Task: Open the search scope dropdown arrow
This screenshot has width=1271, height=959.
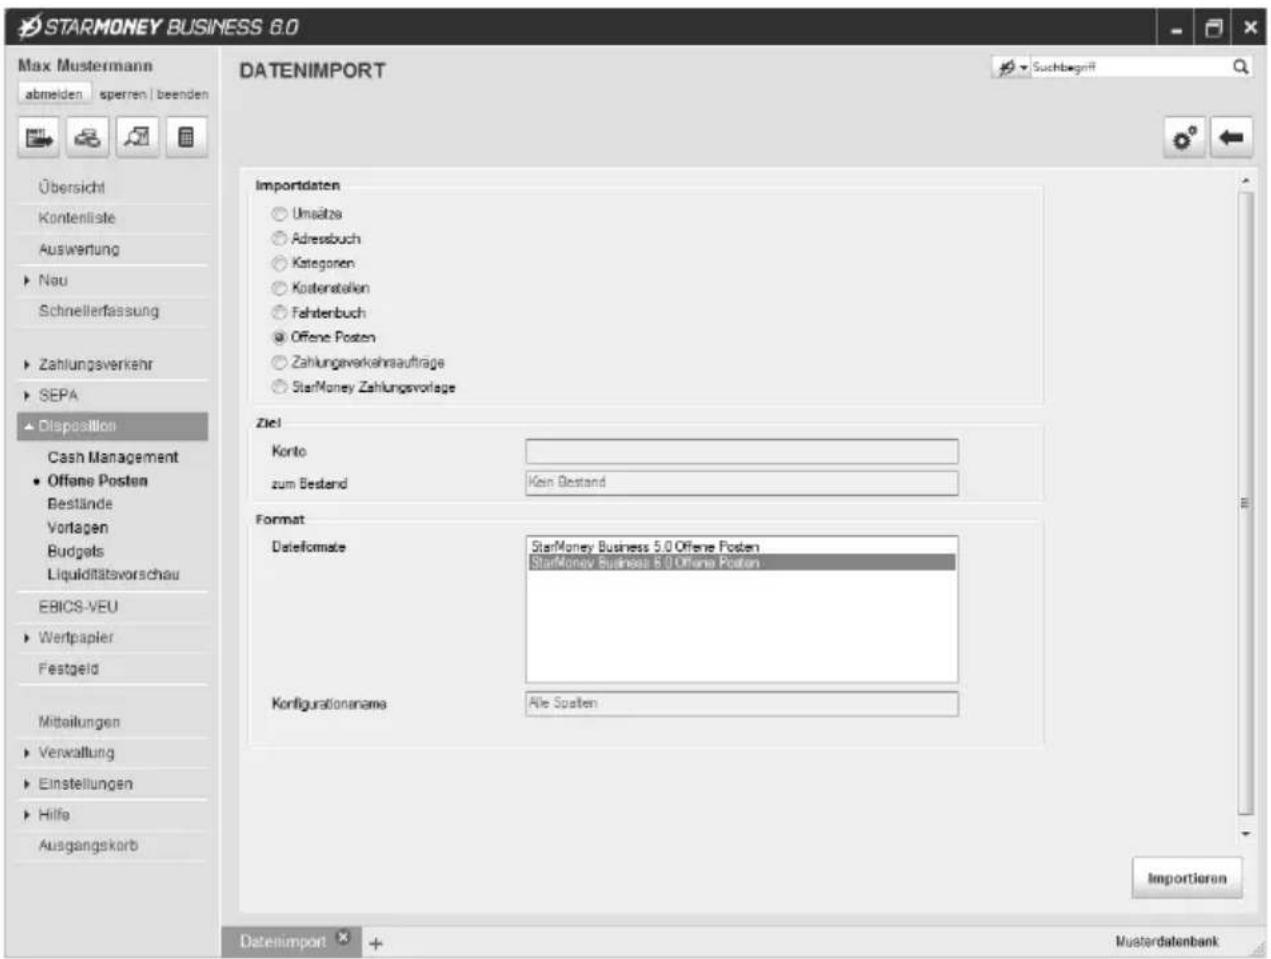Action: (1024, 67)
